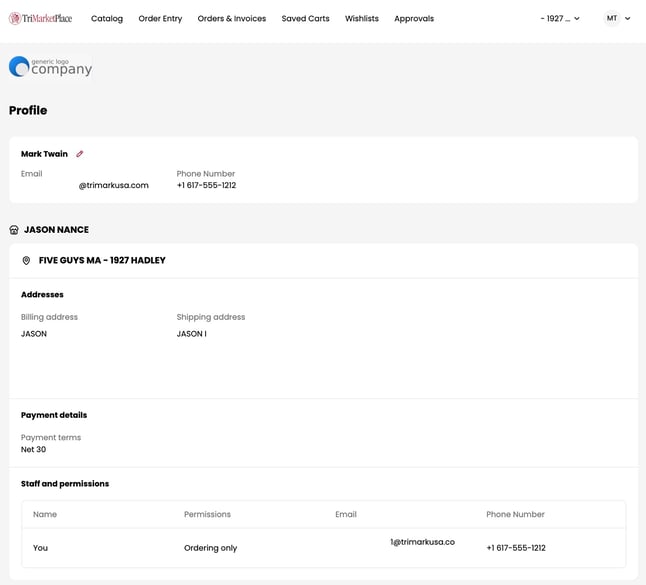Click the Permissions column header
This screenshot has height=585, width=646.
click(x=207, y=514)
